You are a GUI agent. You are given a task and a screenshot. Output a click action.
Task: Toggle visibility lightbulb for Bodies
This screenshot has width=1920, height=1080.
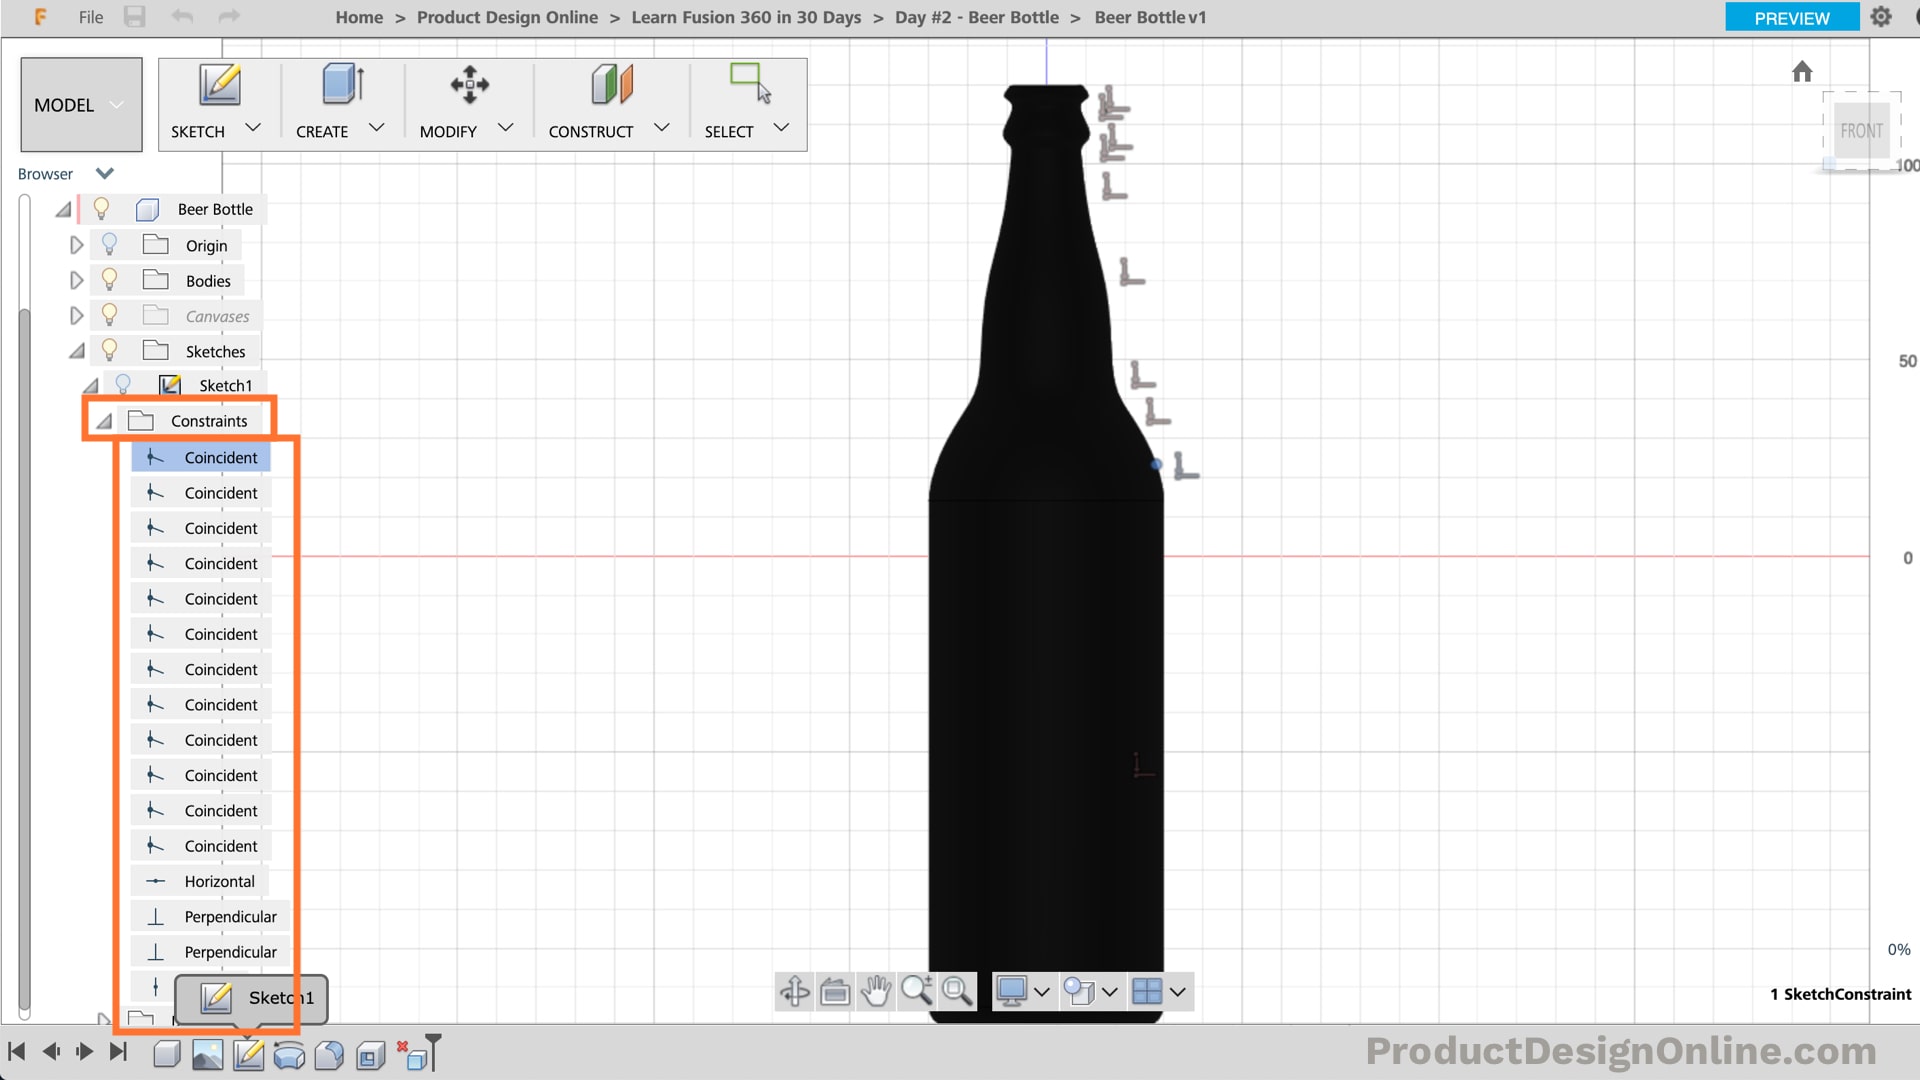click(110, 280)
